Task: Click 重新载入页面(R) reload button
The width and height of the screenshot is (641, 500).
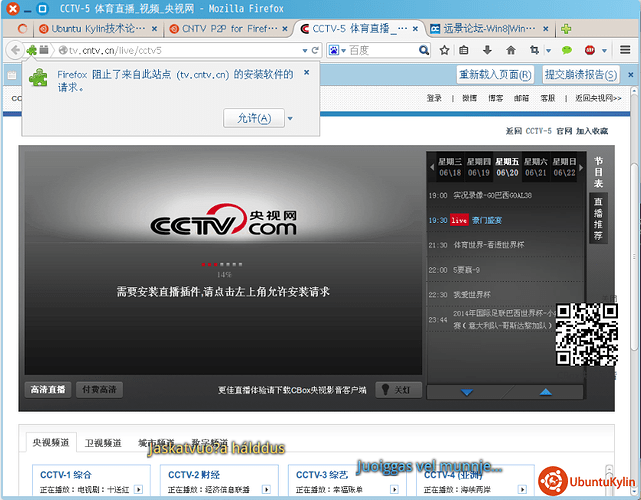Action: (495, 75)
